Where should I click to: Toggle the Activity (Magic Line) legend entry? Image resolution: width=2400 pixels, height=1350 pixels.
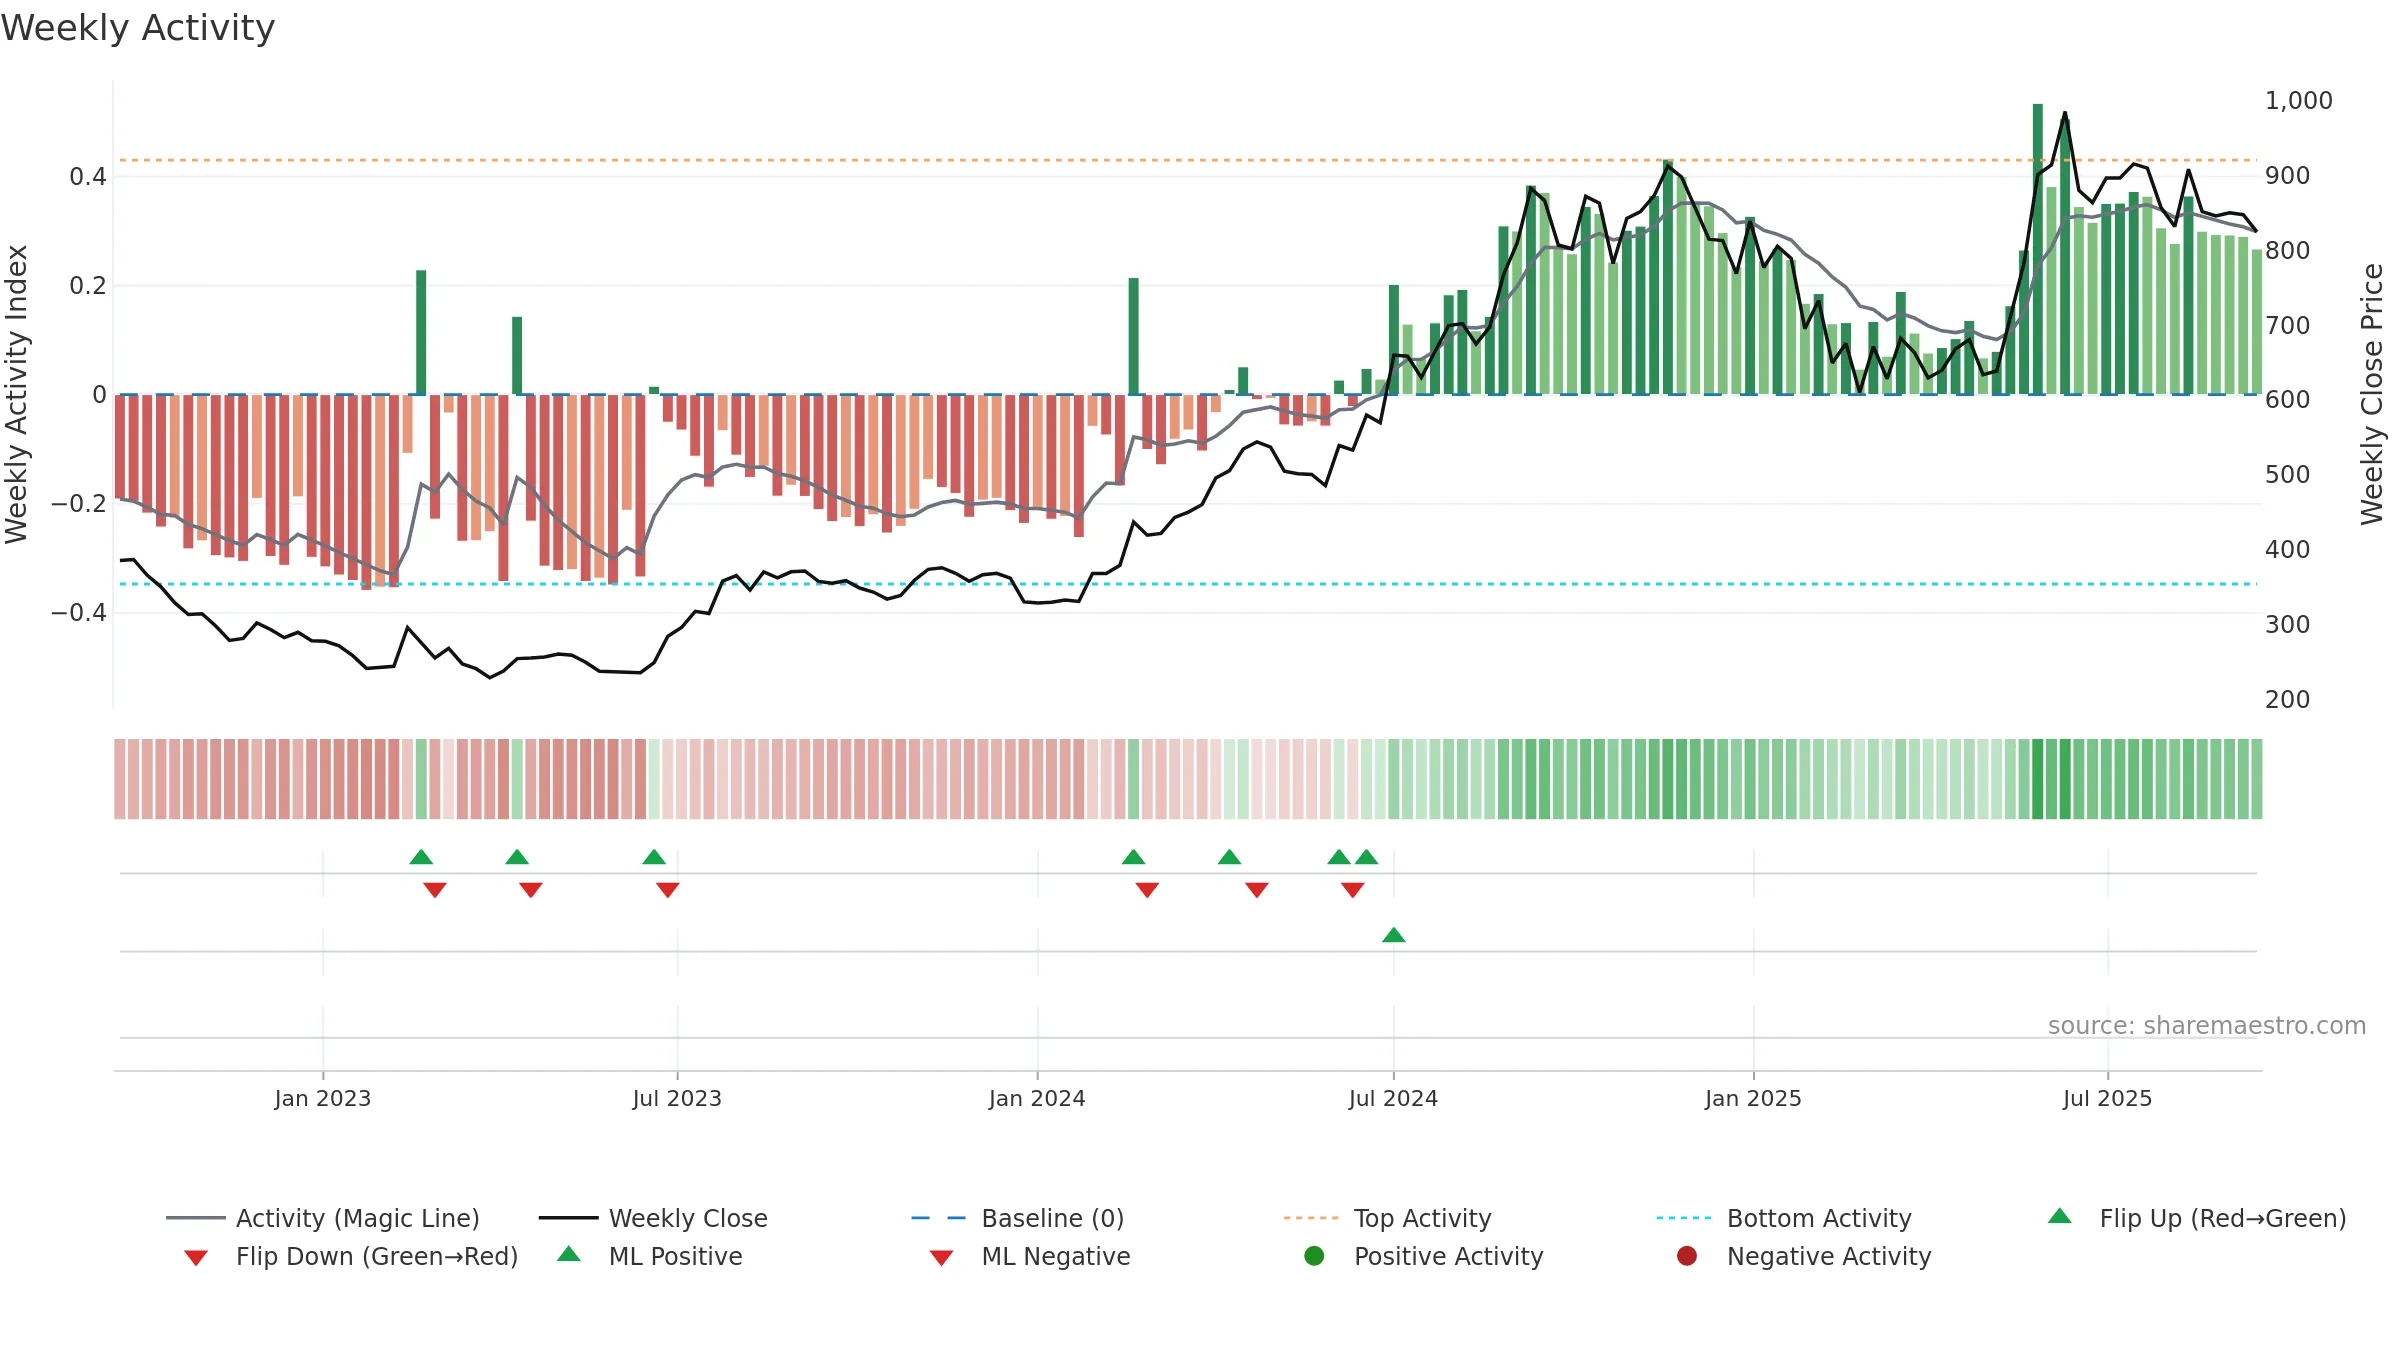tap(322, 1218)
